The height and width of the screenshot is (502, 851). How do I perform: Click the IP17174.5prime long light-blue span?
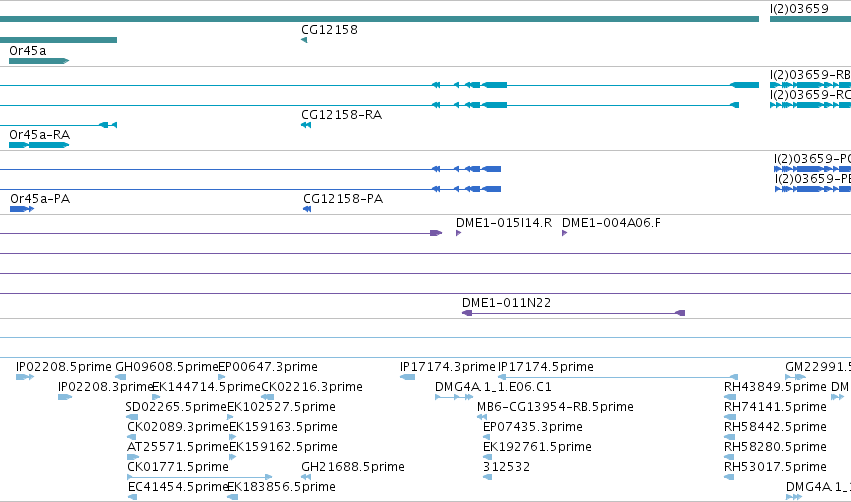(x=618, y=377)
